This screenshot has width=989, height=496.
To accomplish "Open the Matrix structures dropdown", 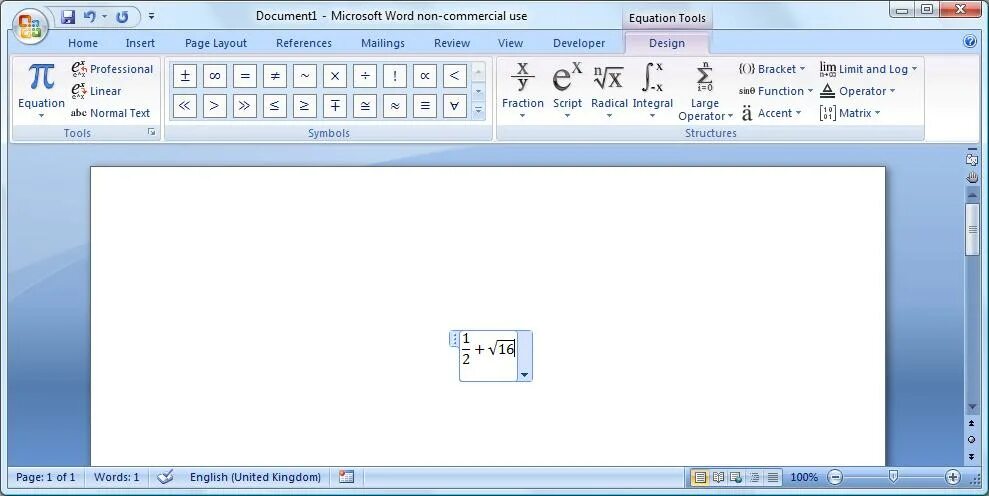I will point(850,113).
